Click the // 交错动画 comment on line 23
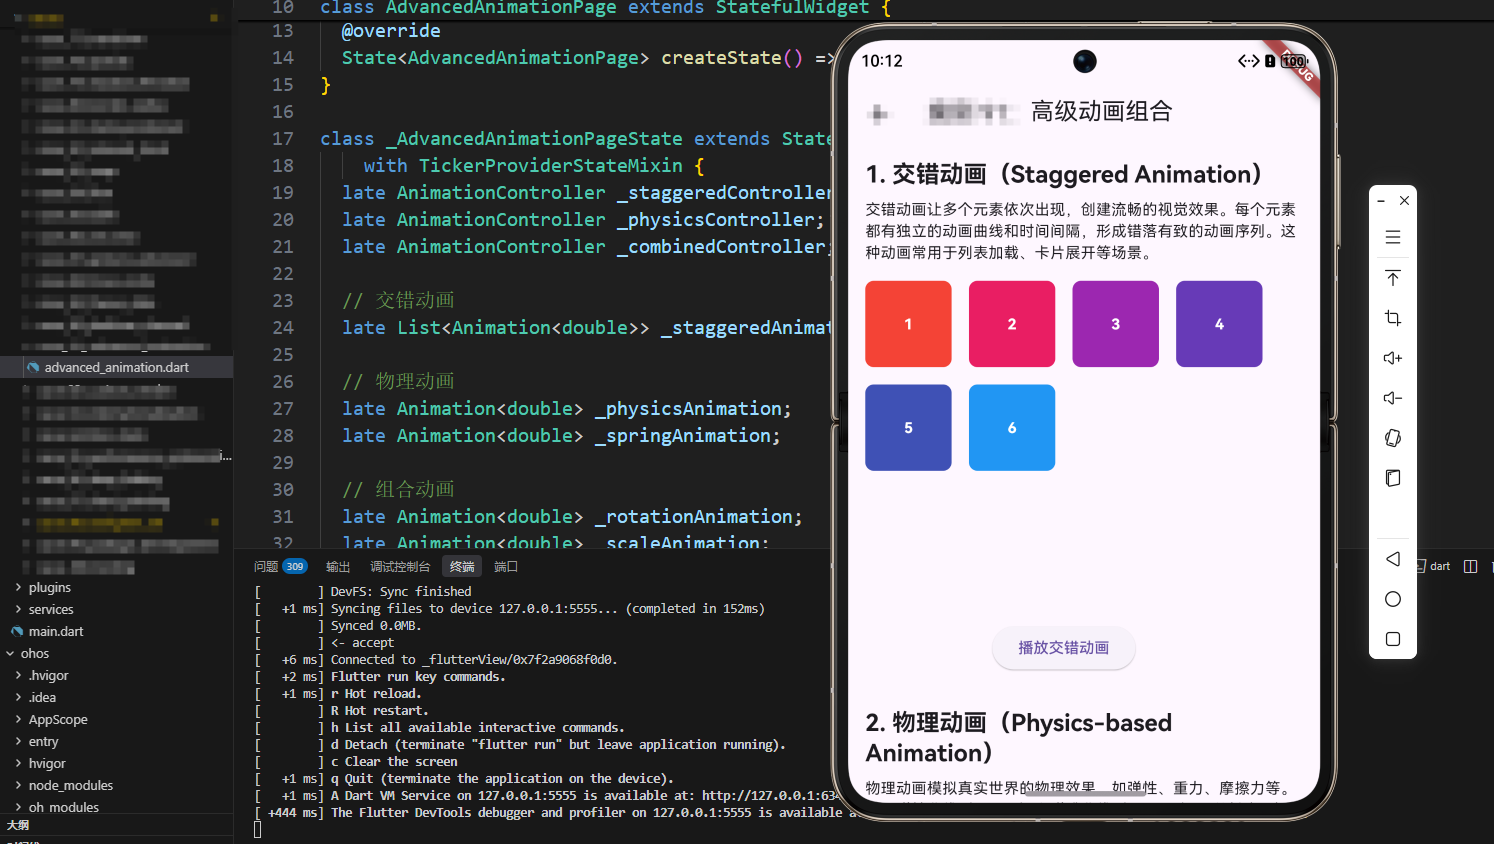The image size is (1494, 844). [x=399, y=301]
